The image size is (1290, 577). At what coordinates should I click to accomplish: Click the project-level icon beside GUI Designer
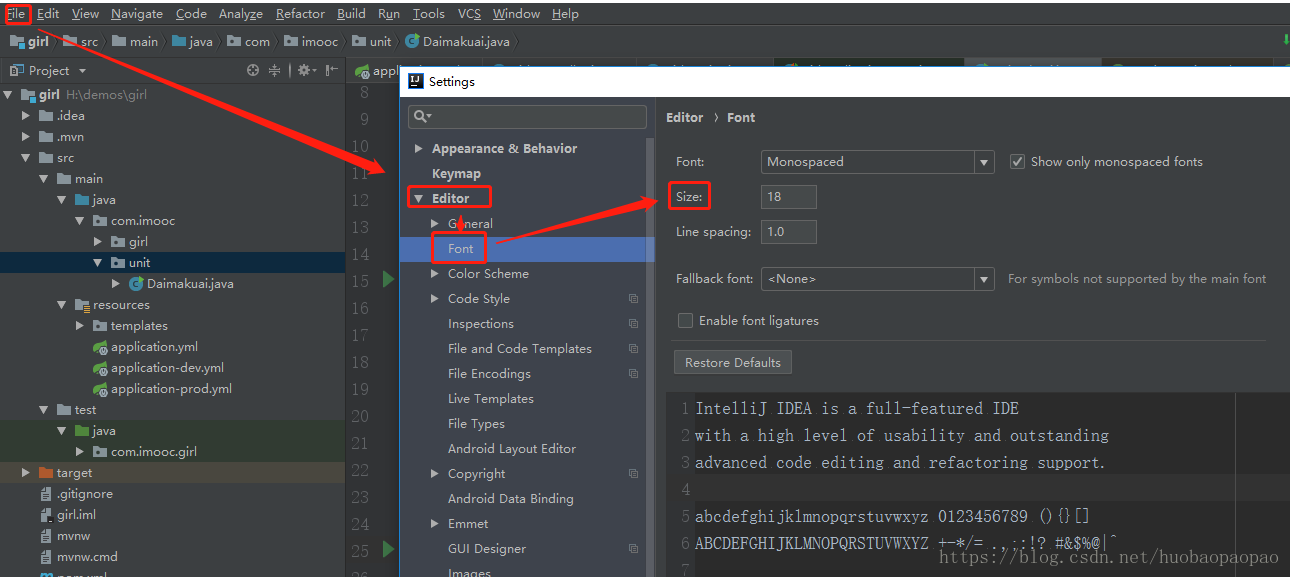[633, 549]
